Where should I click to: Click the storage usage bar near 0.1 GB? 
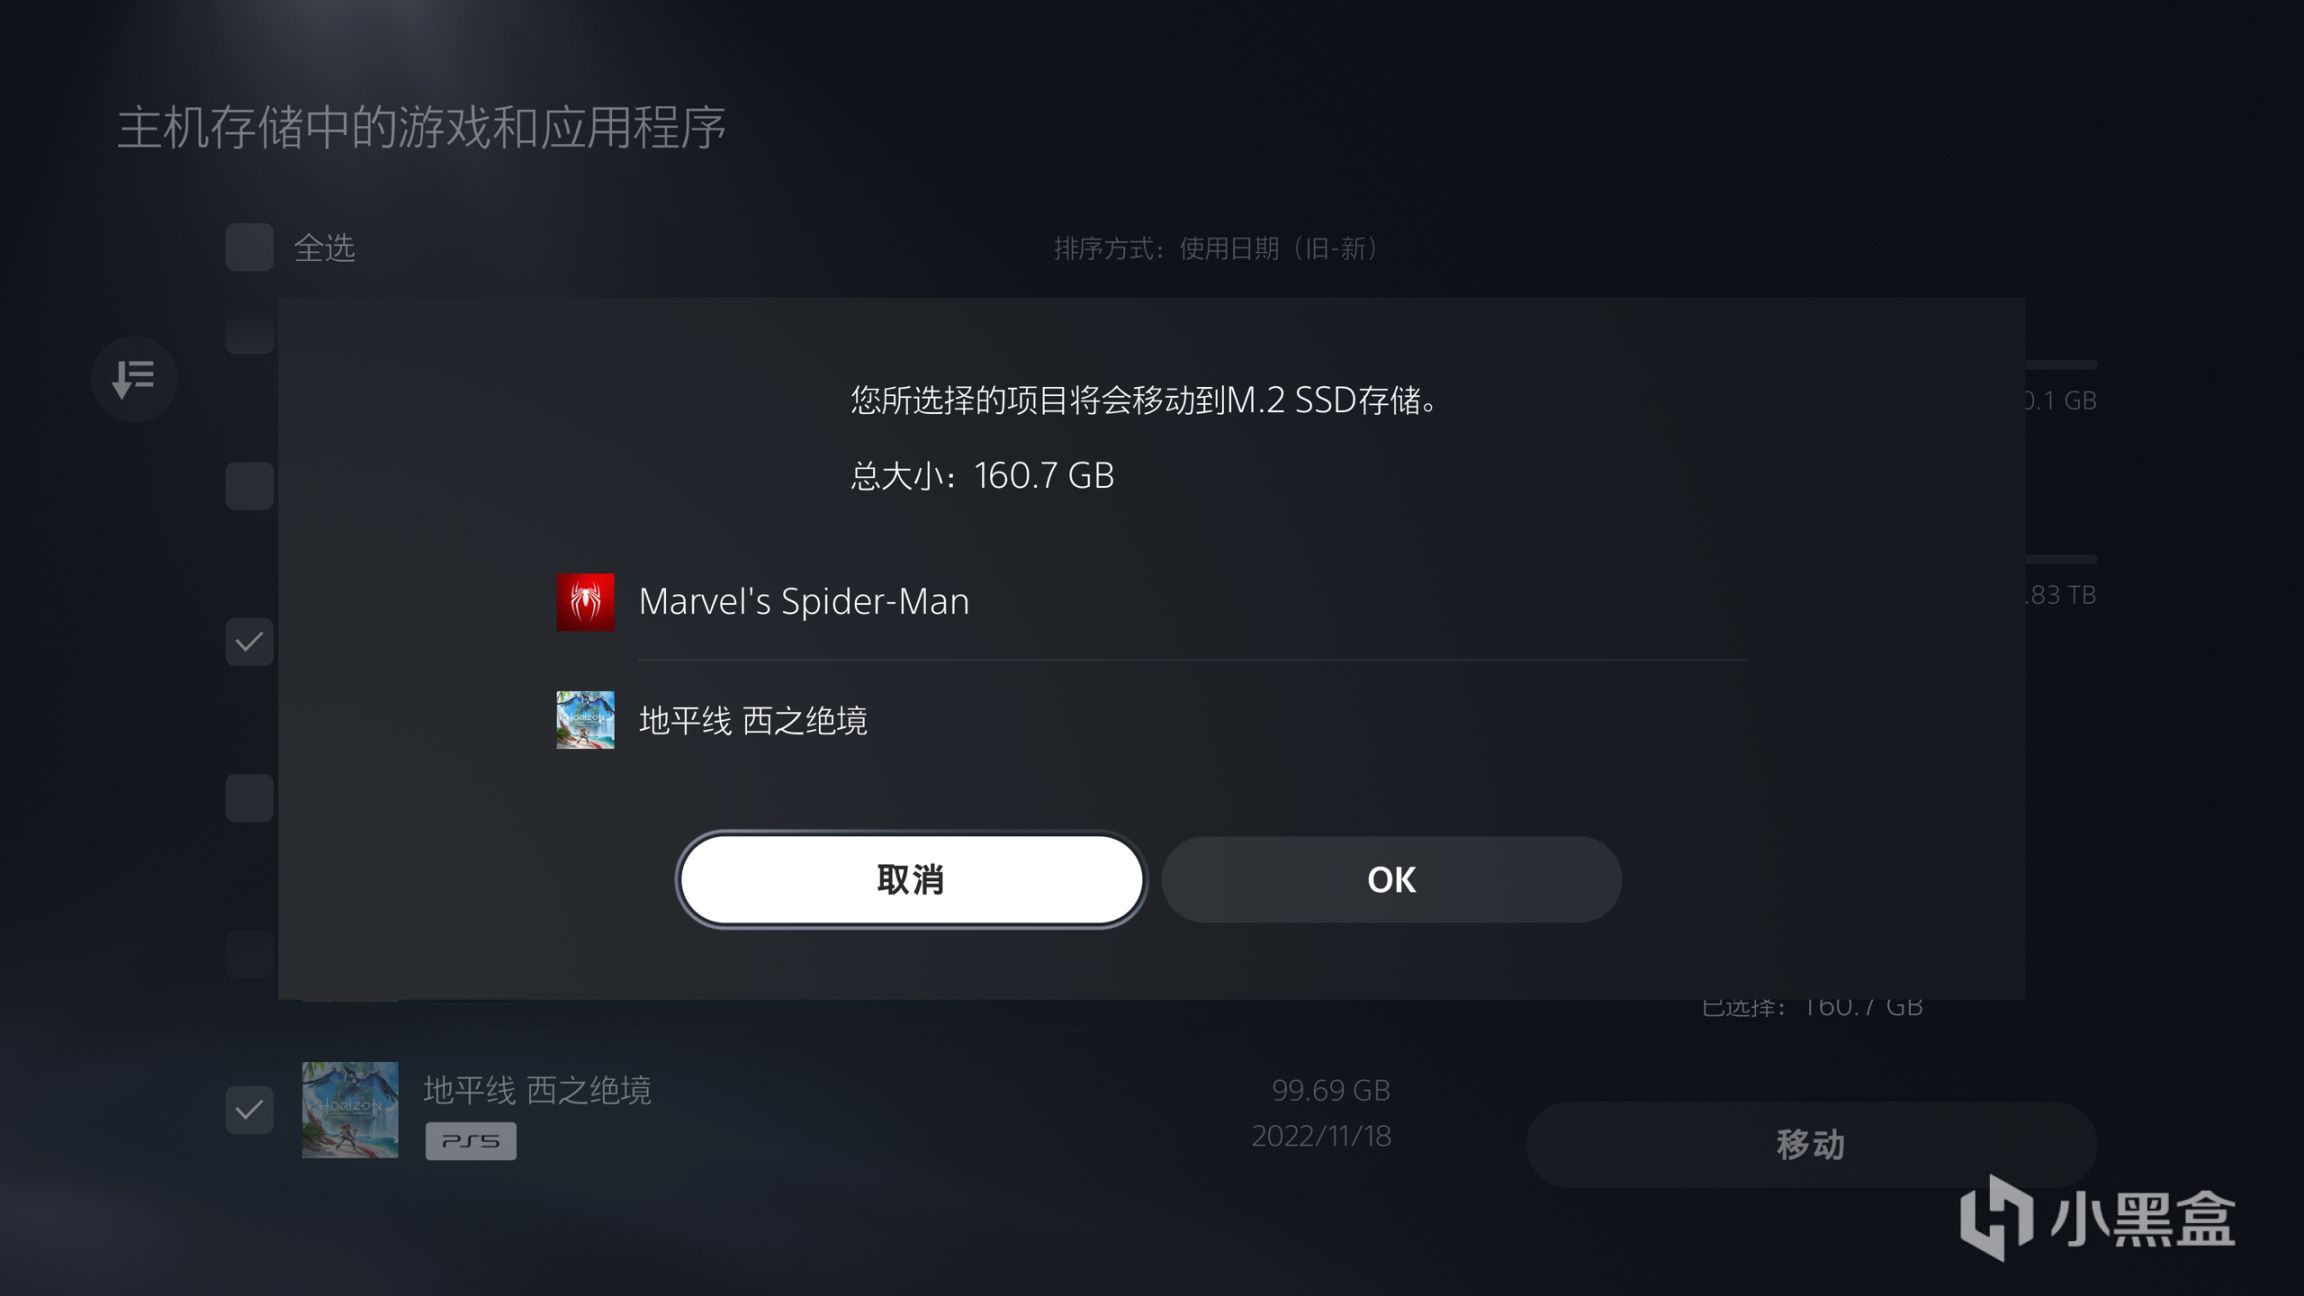(2061, 365)
